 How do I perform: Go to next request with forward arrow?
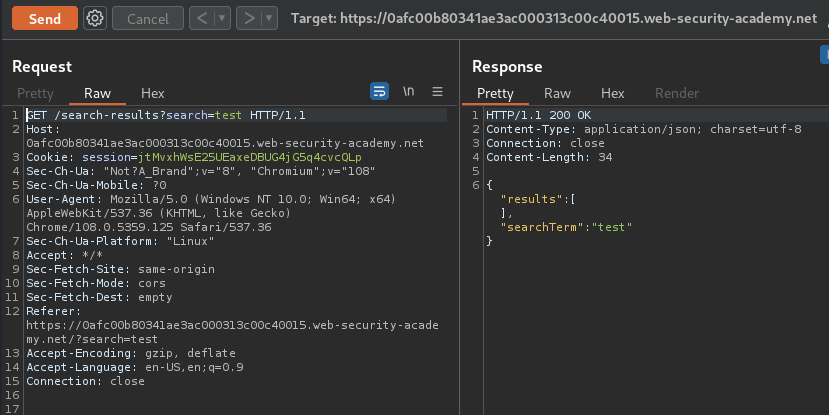(249, 19)
